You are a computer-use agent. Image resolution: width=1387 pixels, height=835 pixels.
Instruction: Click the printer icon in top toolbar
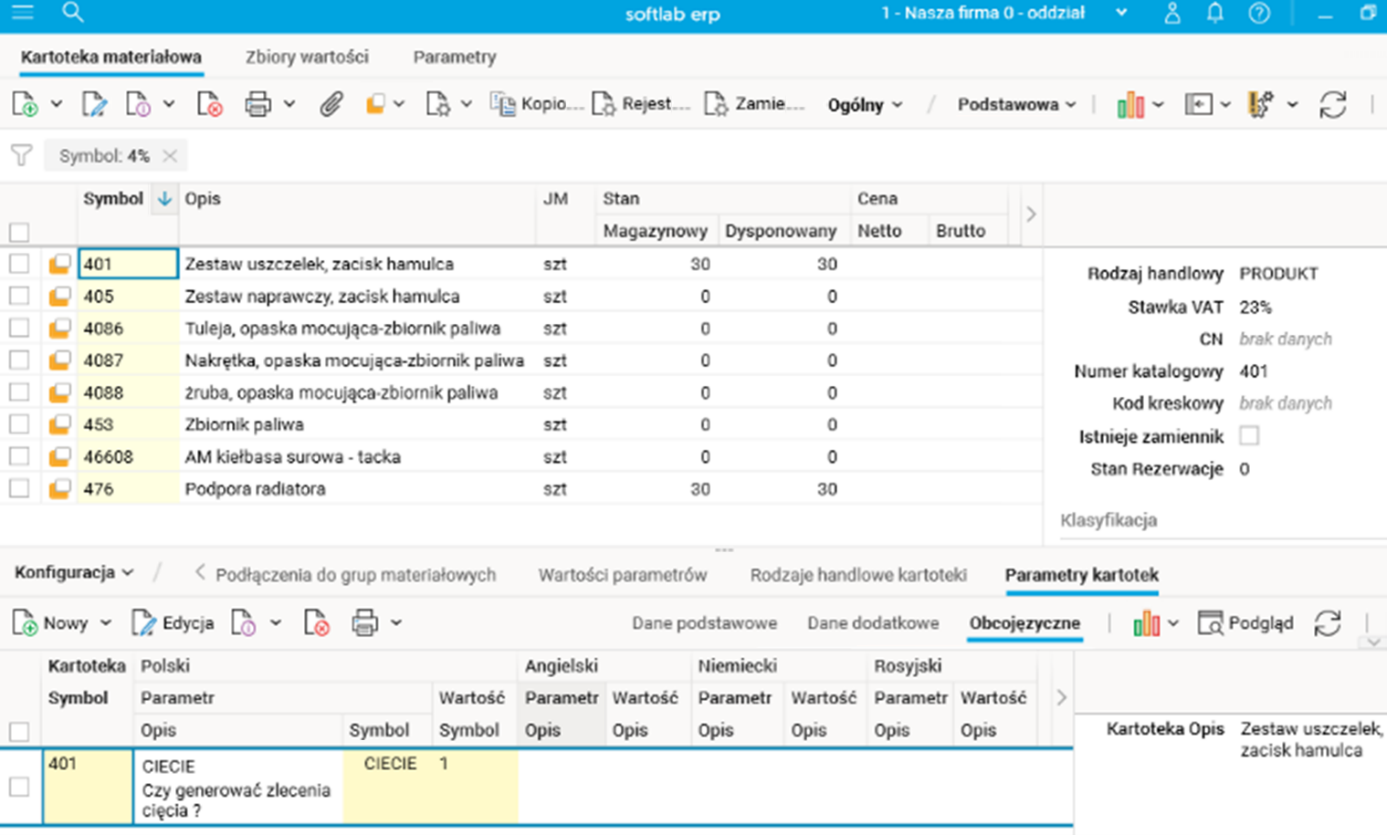(258, 105)
